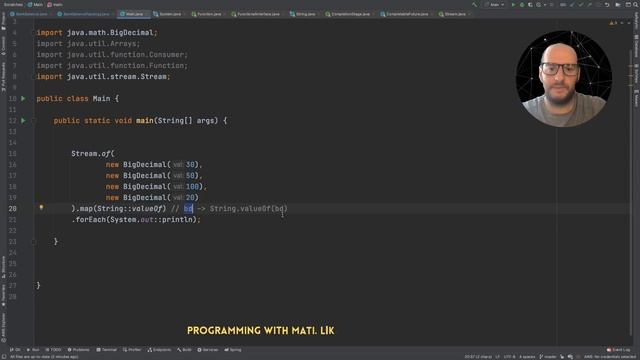The height and width of the screenshot is (360, 640).
Task: Open the Main run configuration dropdown
Action: pos(494,4)
